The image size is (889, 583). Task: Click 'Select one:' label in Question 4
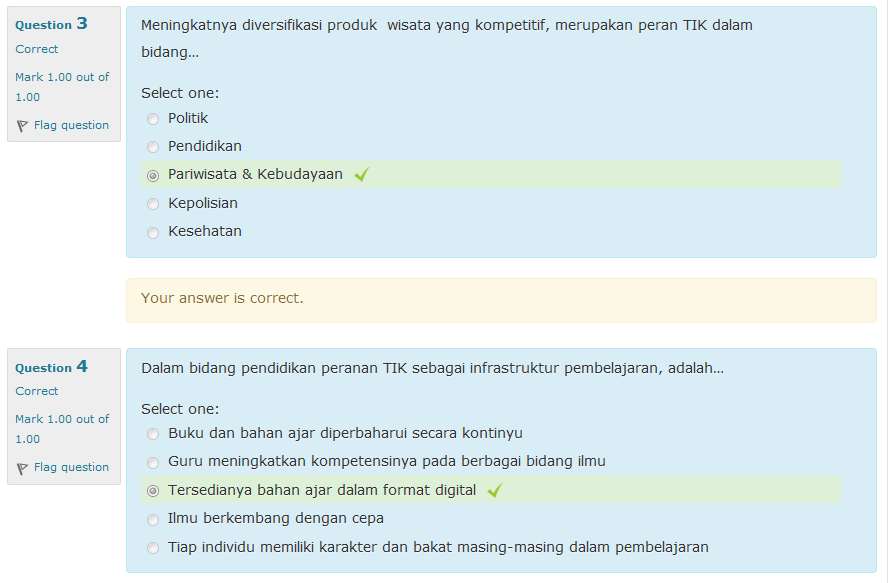pyautogui.click(x=180, y=409)
